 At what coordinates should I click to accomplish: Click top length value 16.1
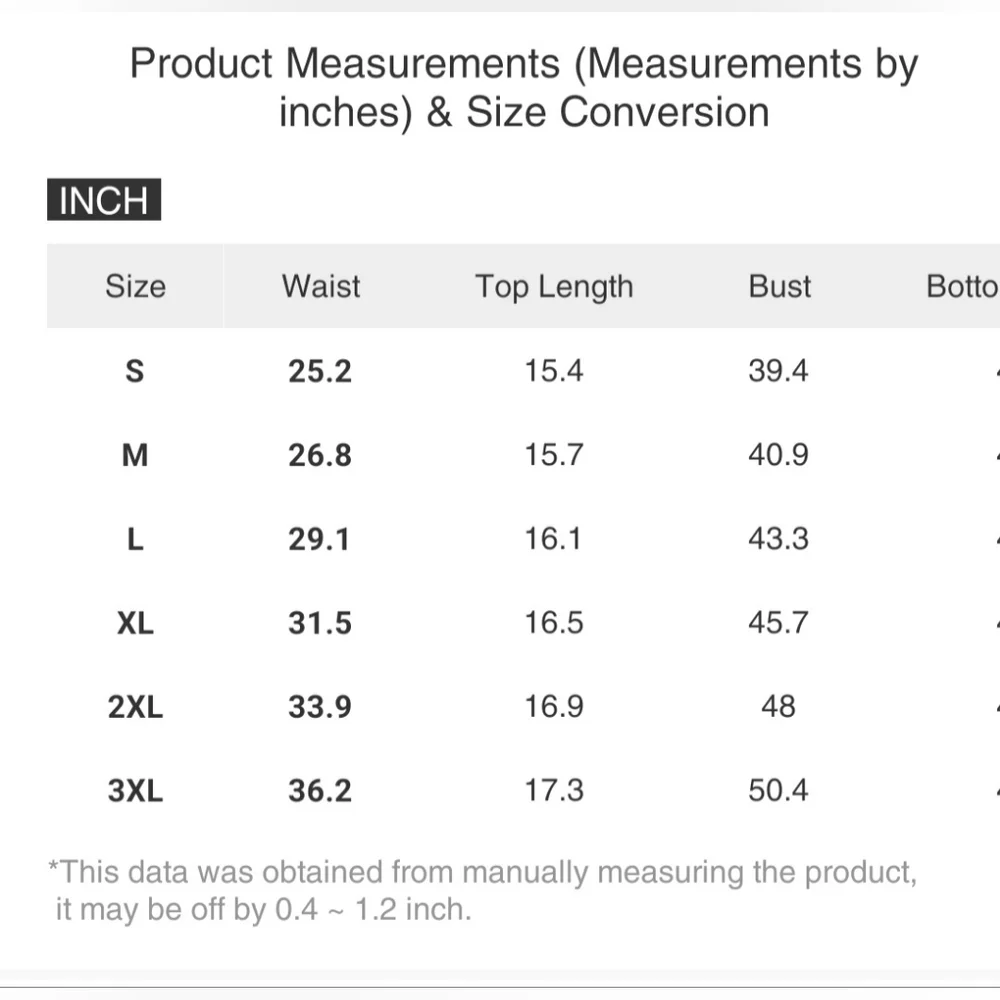554,539
